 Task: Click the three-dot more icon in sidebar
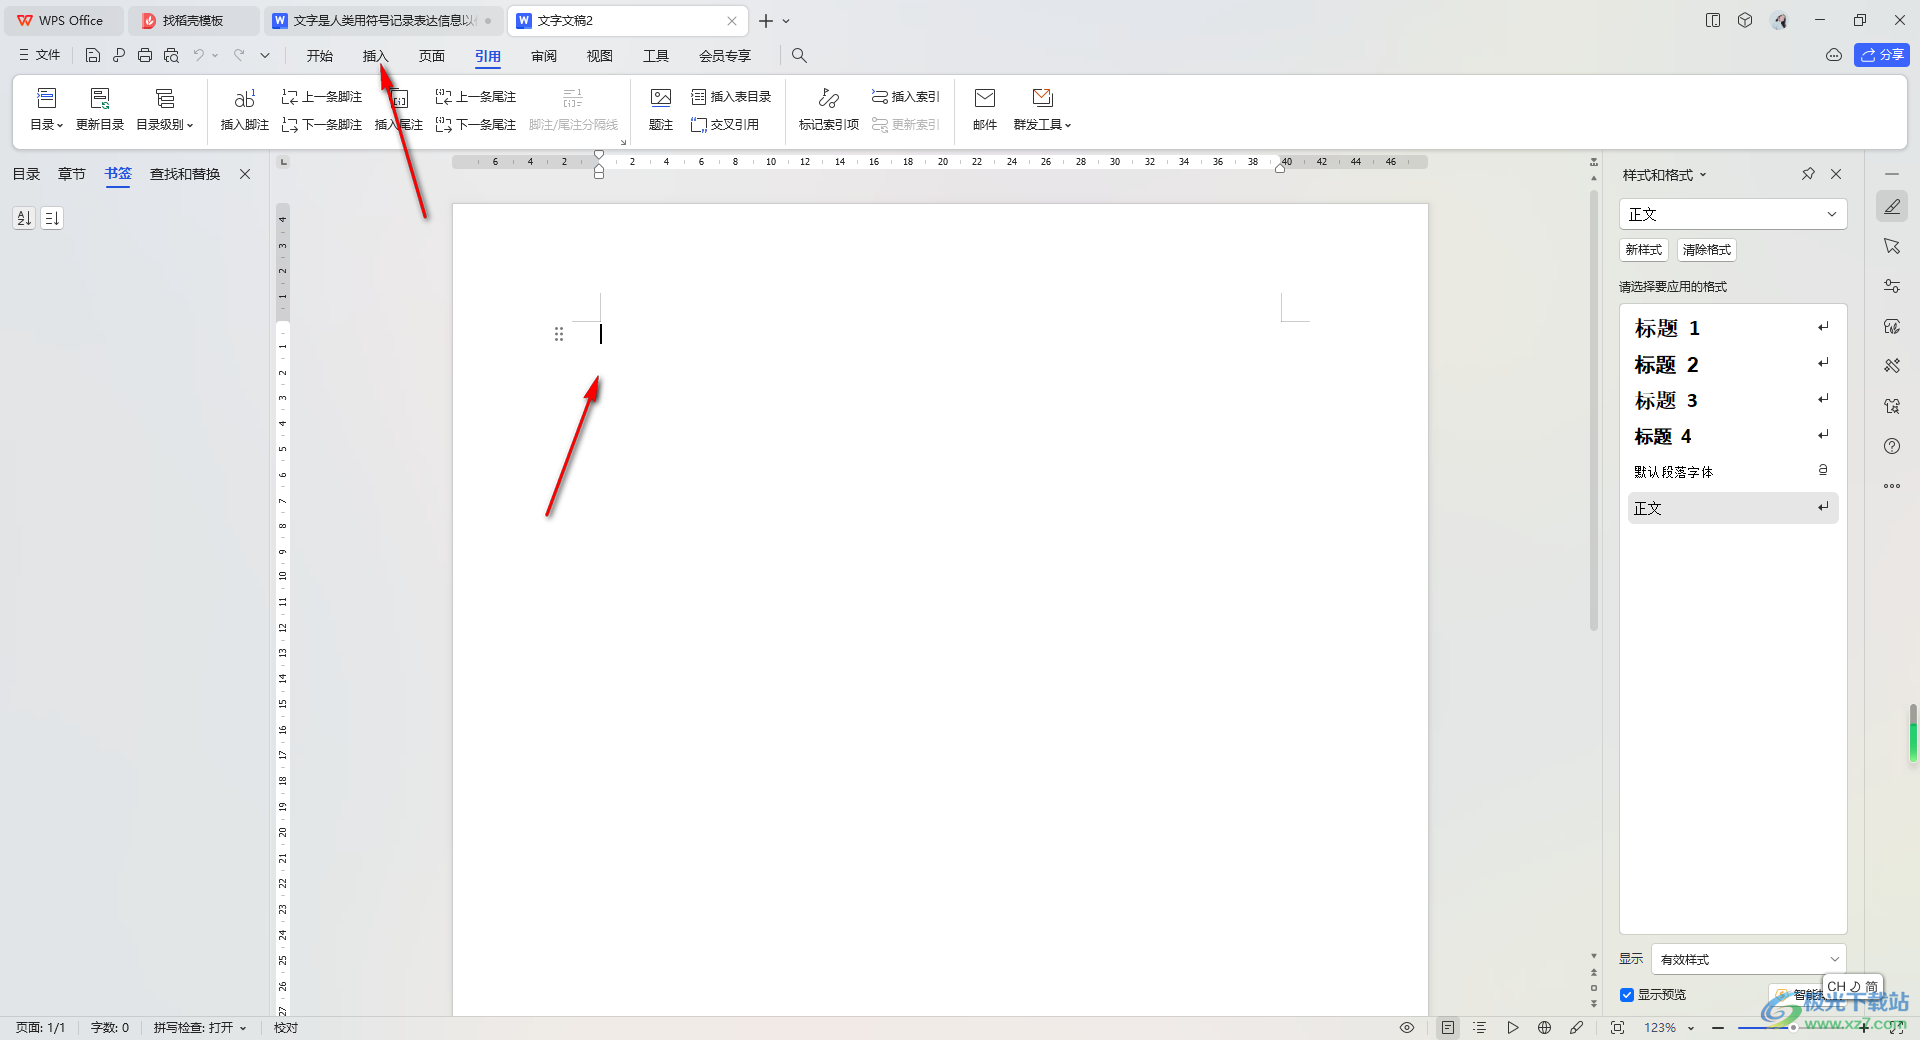click(1892, 486)
